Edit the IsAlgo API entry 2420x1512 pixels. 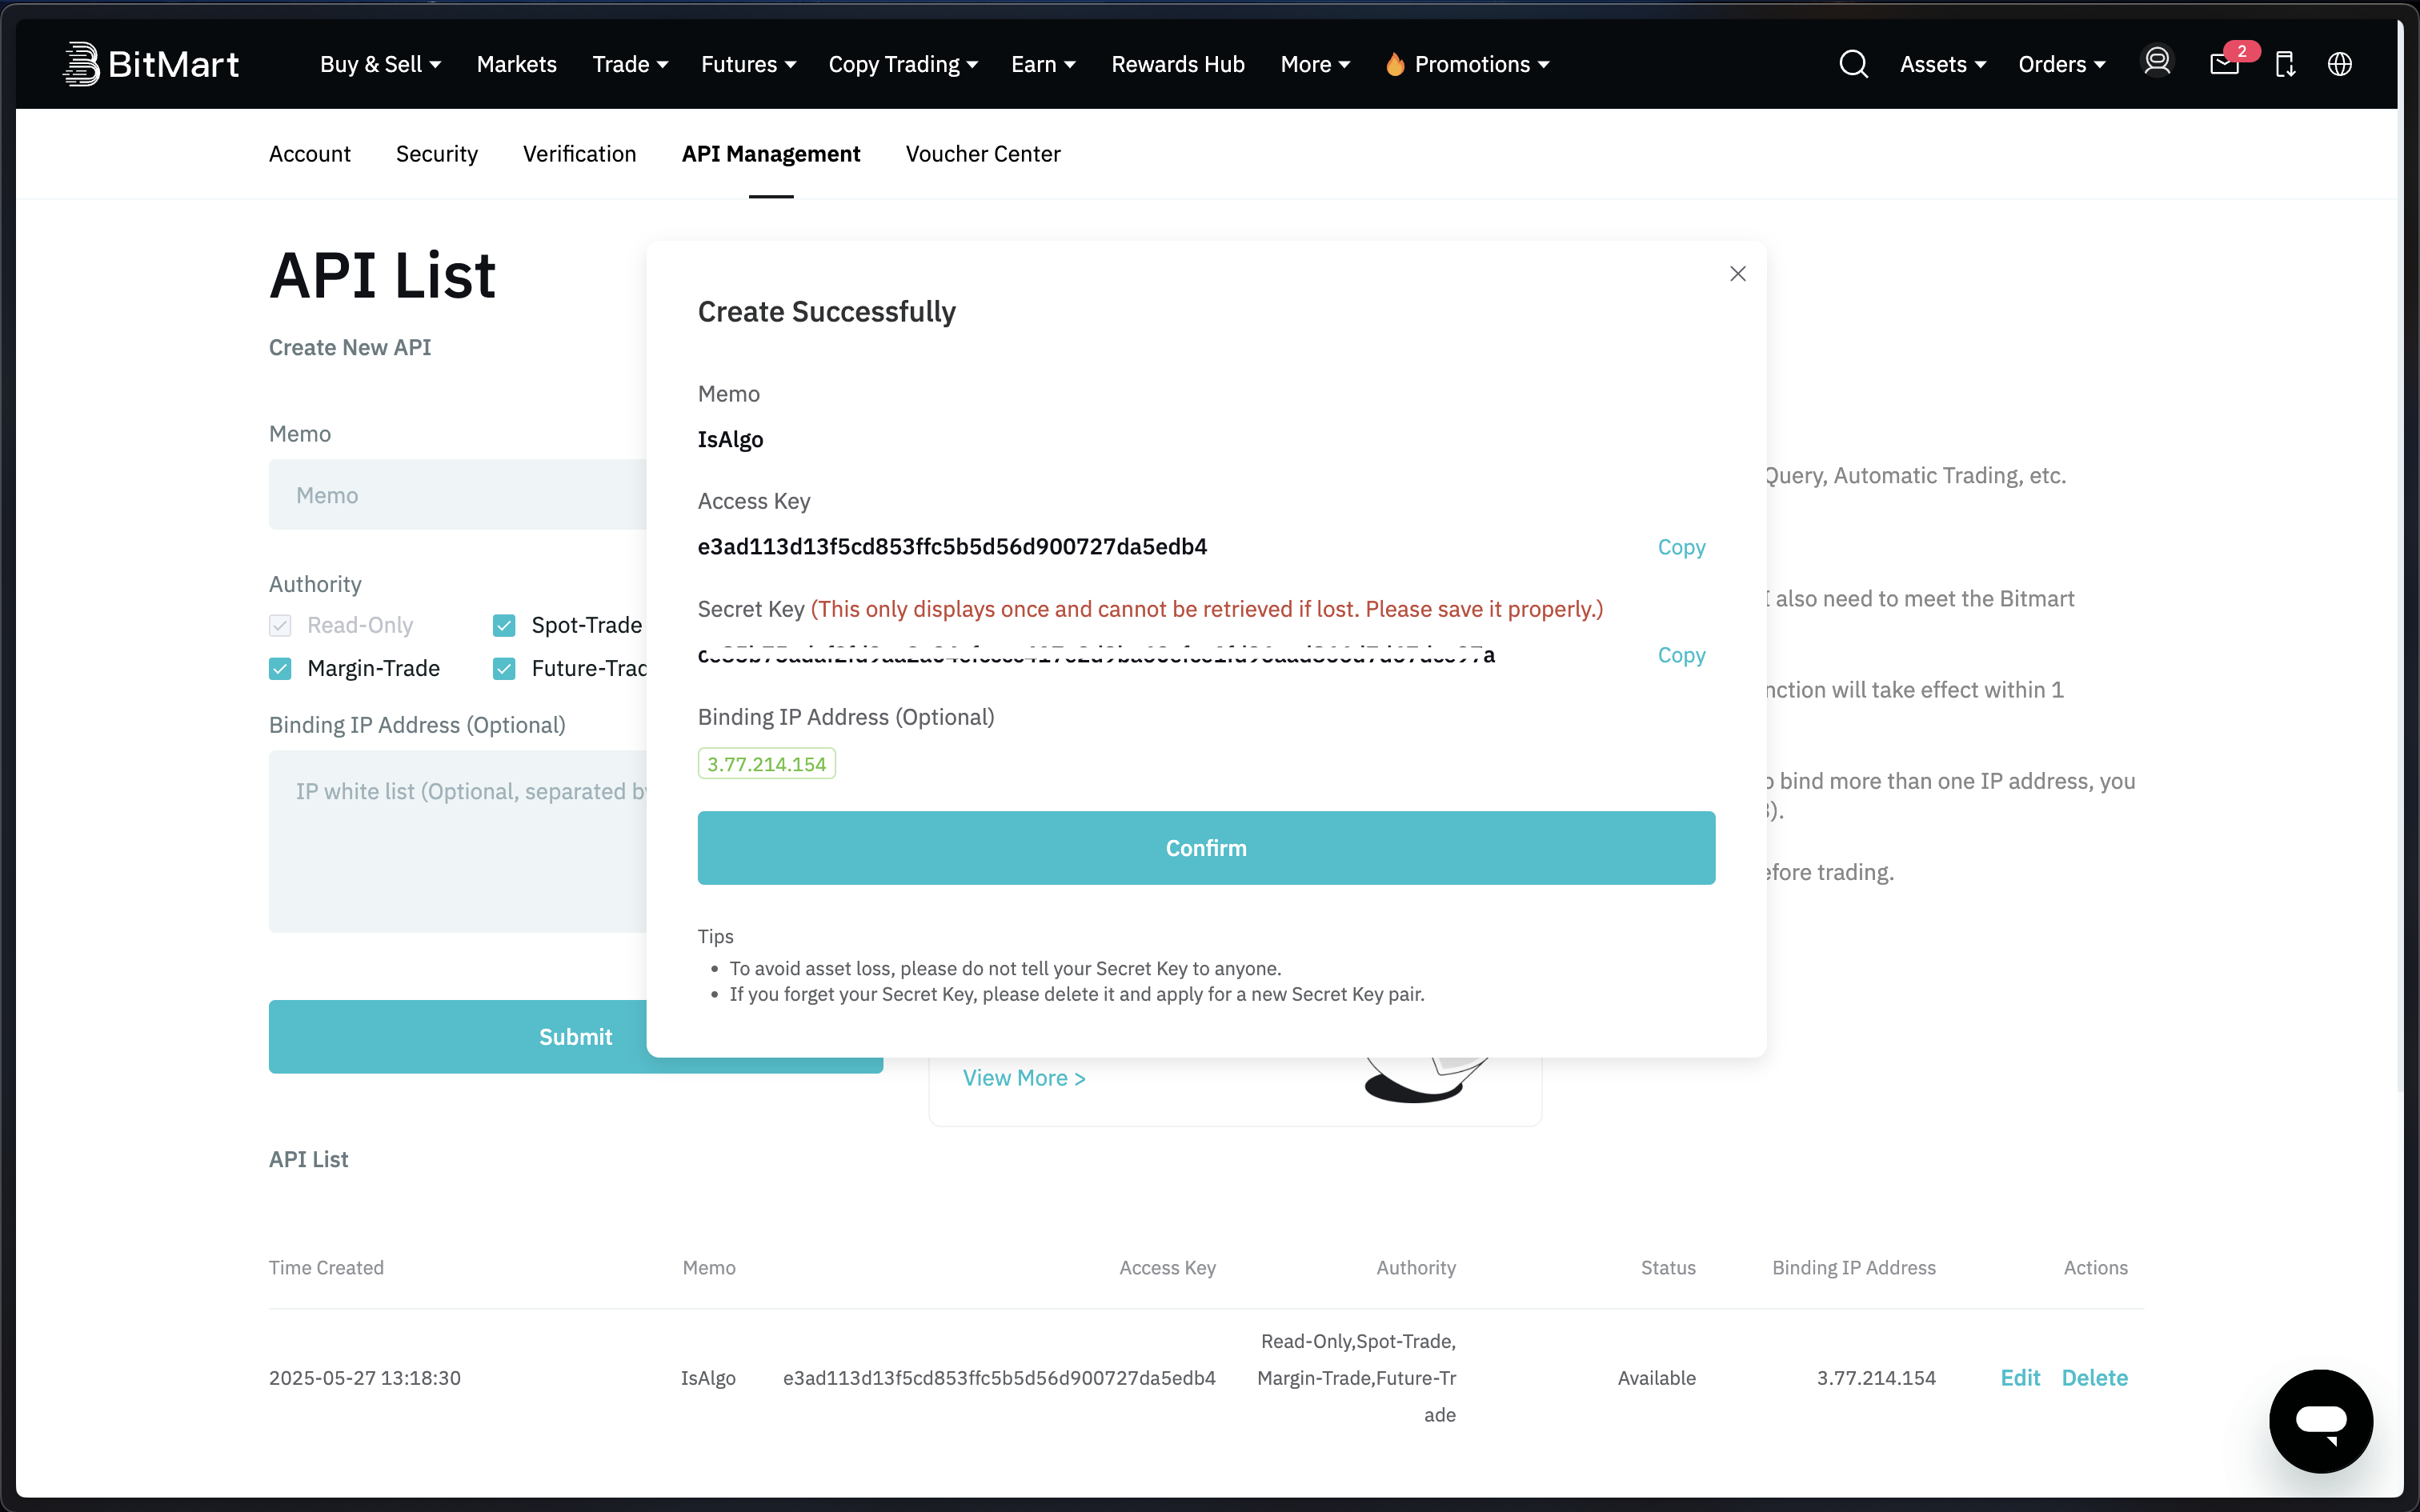2020,1378
